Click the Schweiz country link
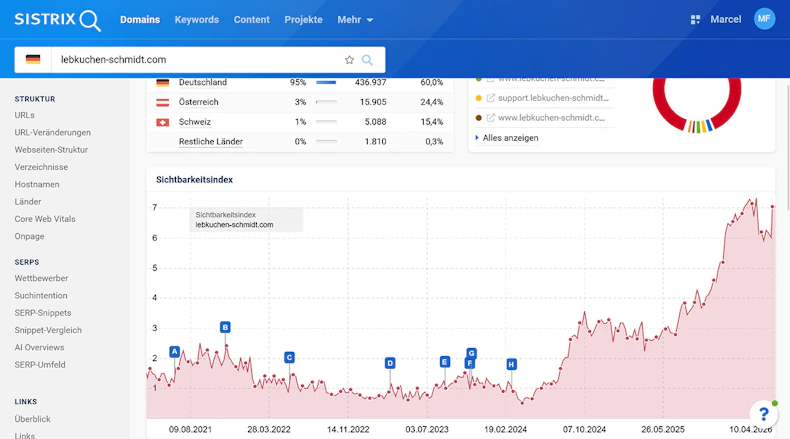790x439 pixels. point(194,122)
